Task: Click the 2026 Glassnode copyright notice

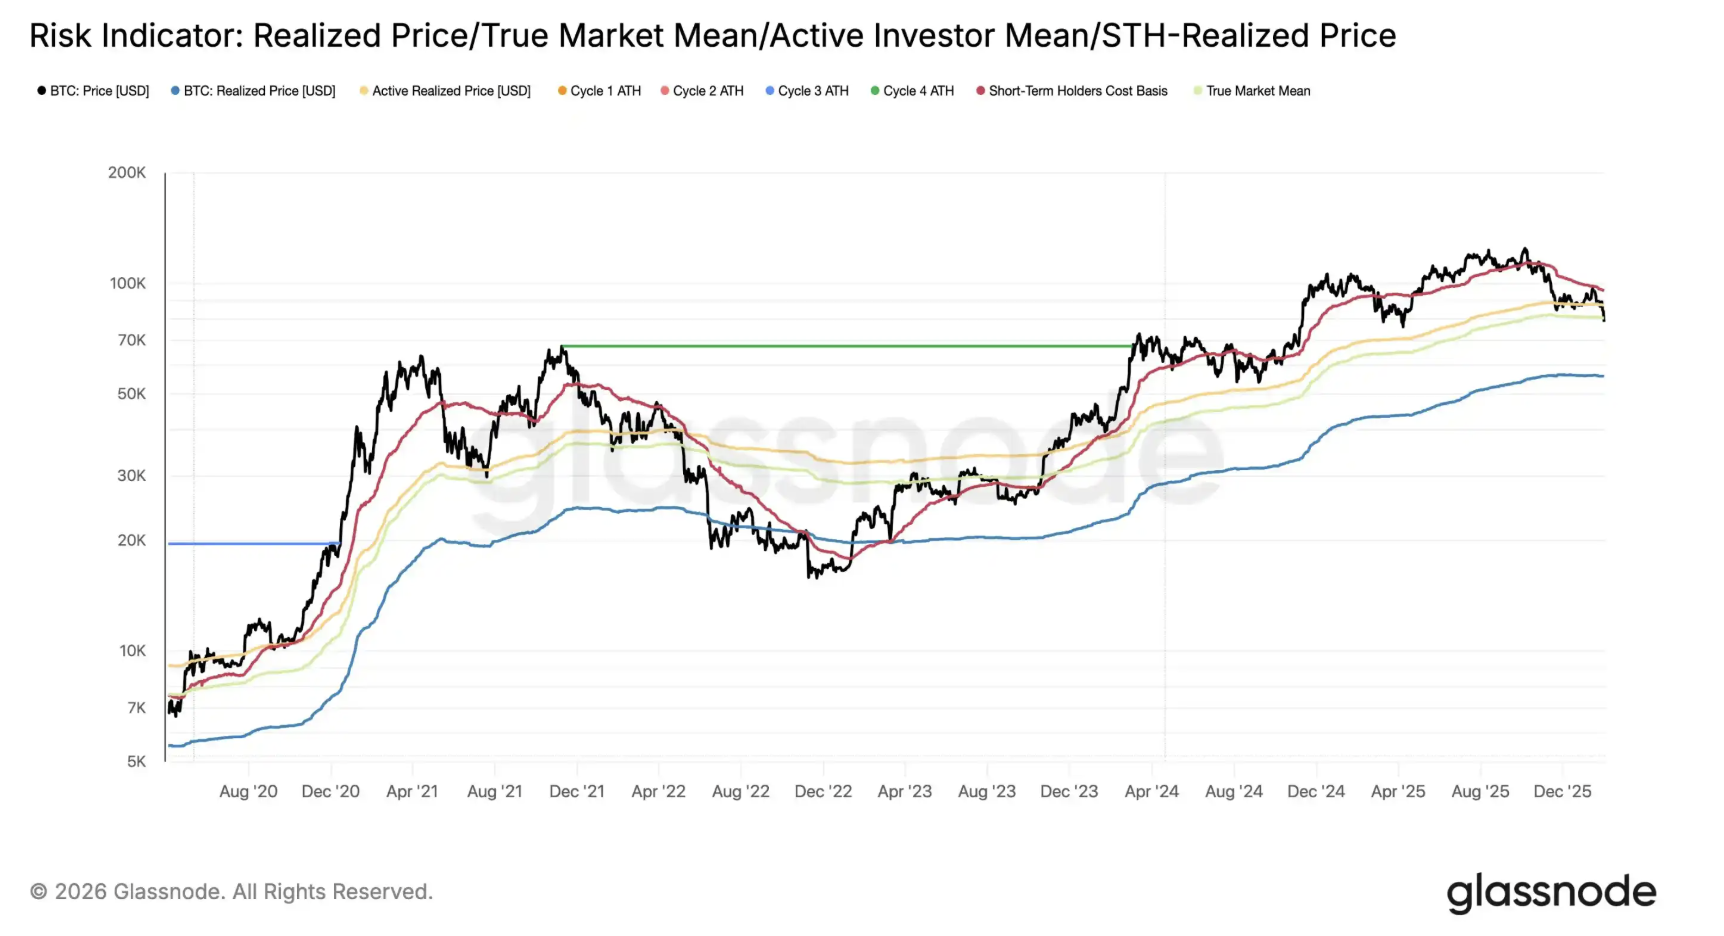Action: pos(232,891)
